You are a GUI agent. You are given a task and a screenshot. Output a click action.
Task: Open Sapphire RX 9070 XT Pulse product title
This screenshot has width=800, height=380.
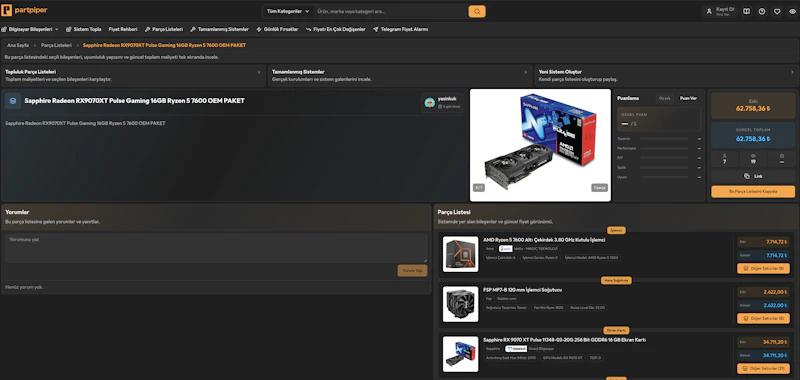coord(564,340)
